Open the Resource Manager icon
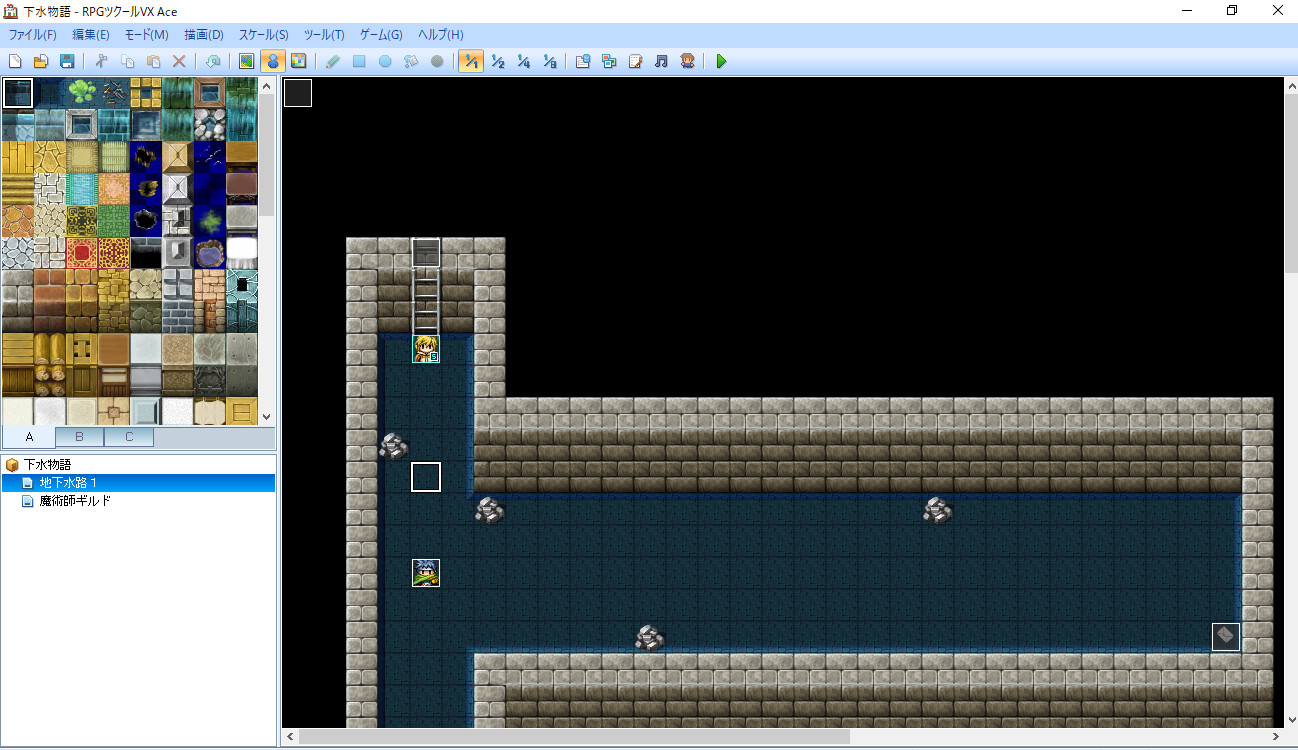 tap(609, 62)
